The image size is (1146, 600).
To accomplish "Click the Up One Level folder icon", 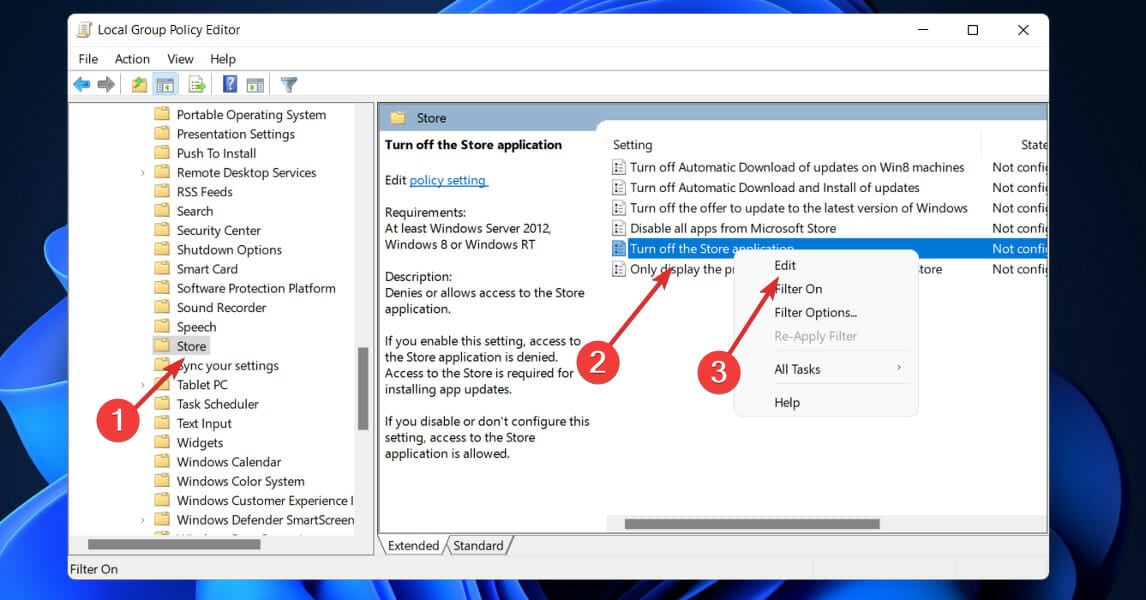I will pos(139,85).
